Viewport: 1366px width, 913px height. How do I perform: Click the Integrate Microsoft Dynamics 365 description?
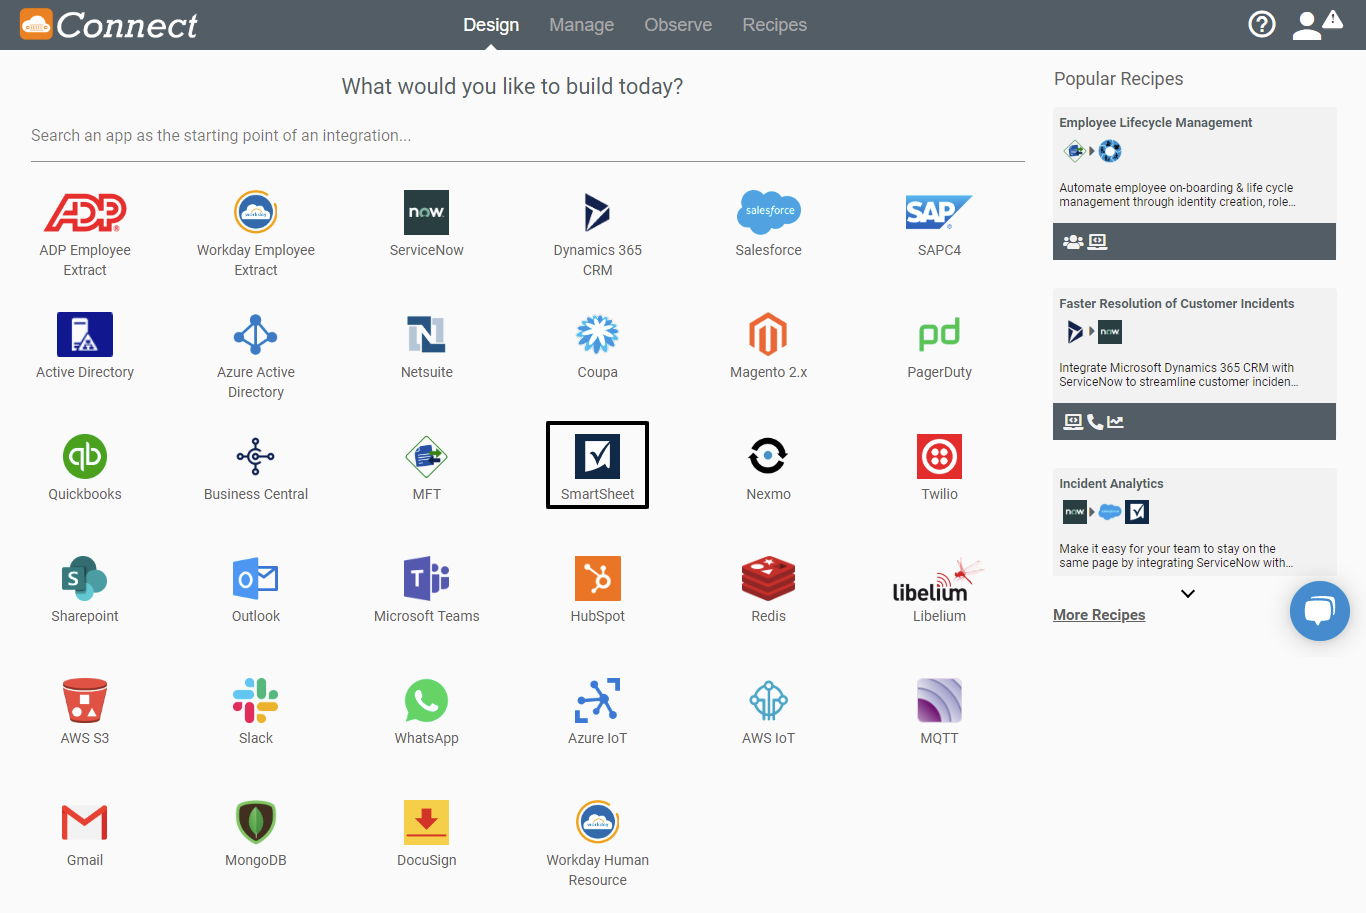pos(1179,375)
